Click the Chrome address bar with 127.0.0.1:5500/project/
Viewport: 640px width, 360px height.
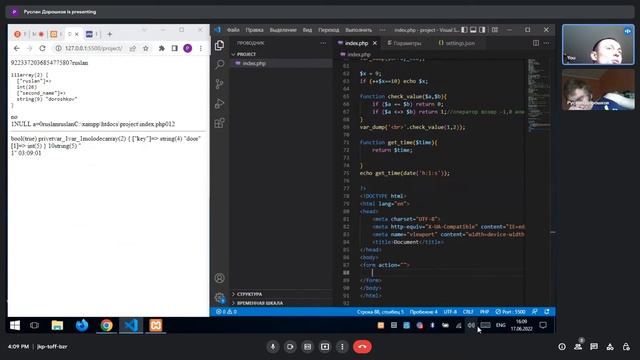pyautogui.click(x=93, y=48)
